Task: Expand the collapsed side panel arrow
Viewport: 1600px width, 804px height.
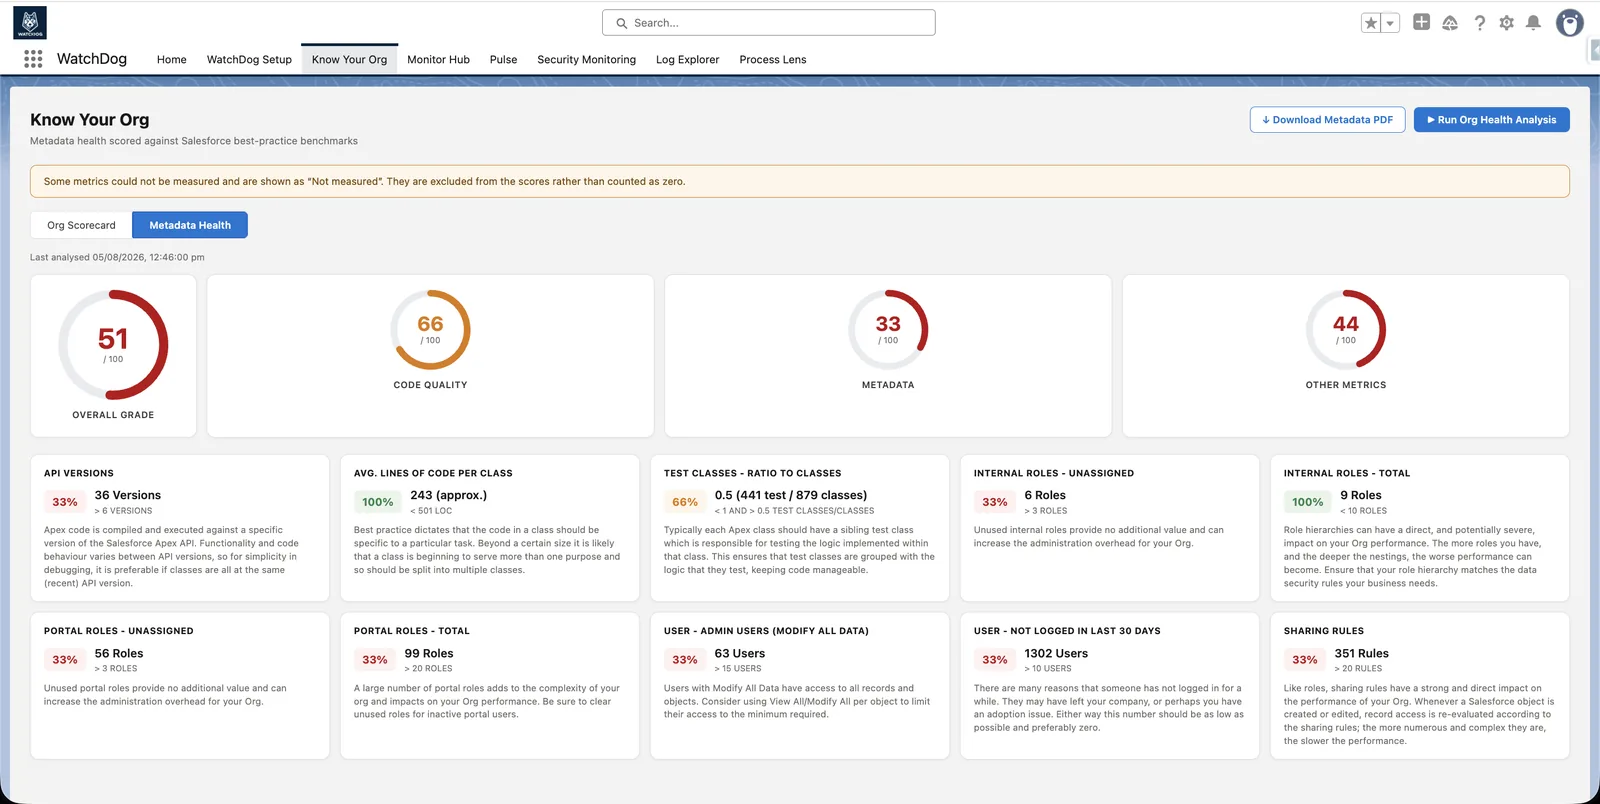Action: 1595,50
